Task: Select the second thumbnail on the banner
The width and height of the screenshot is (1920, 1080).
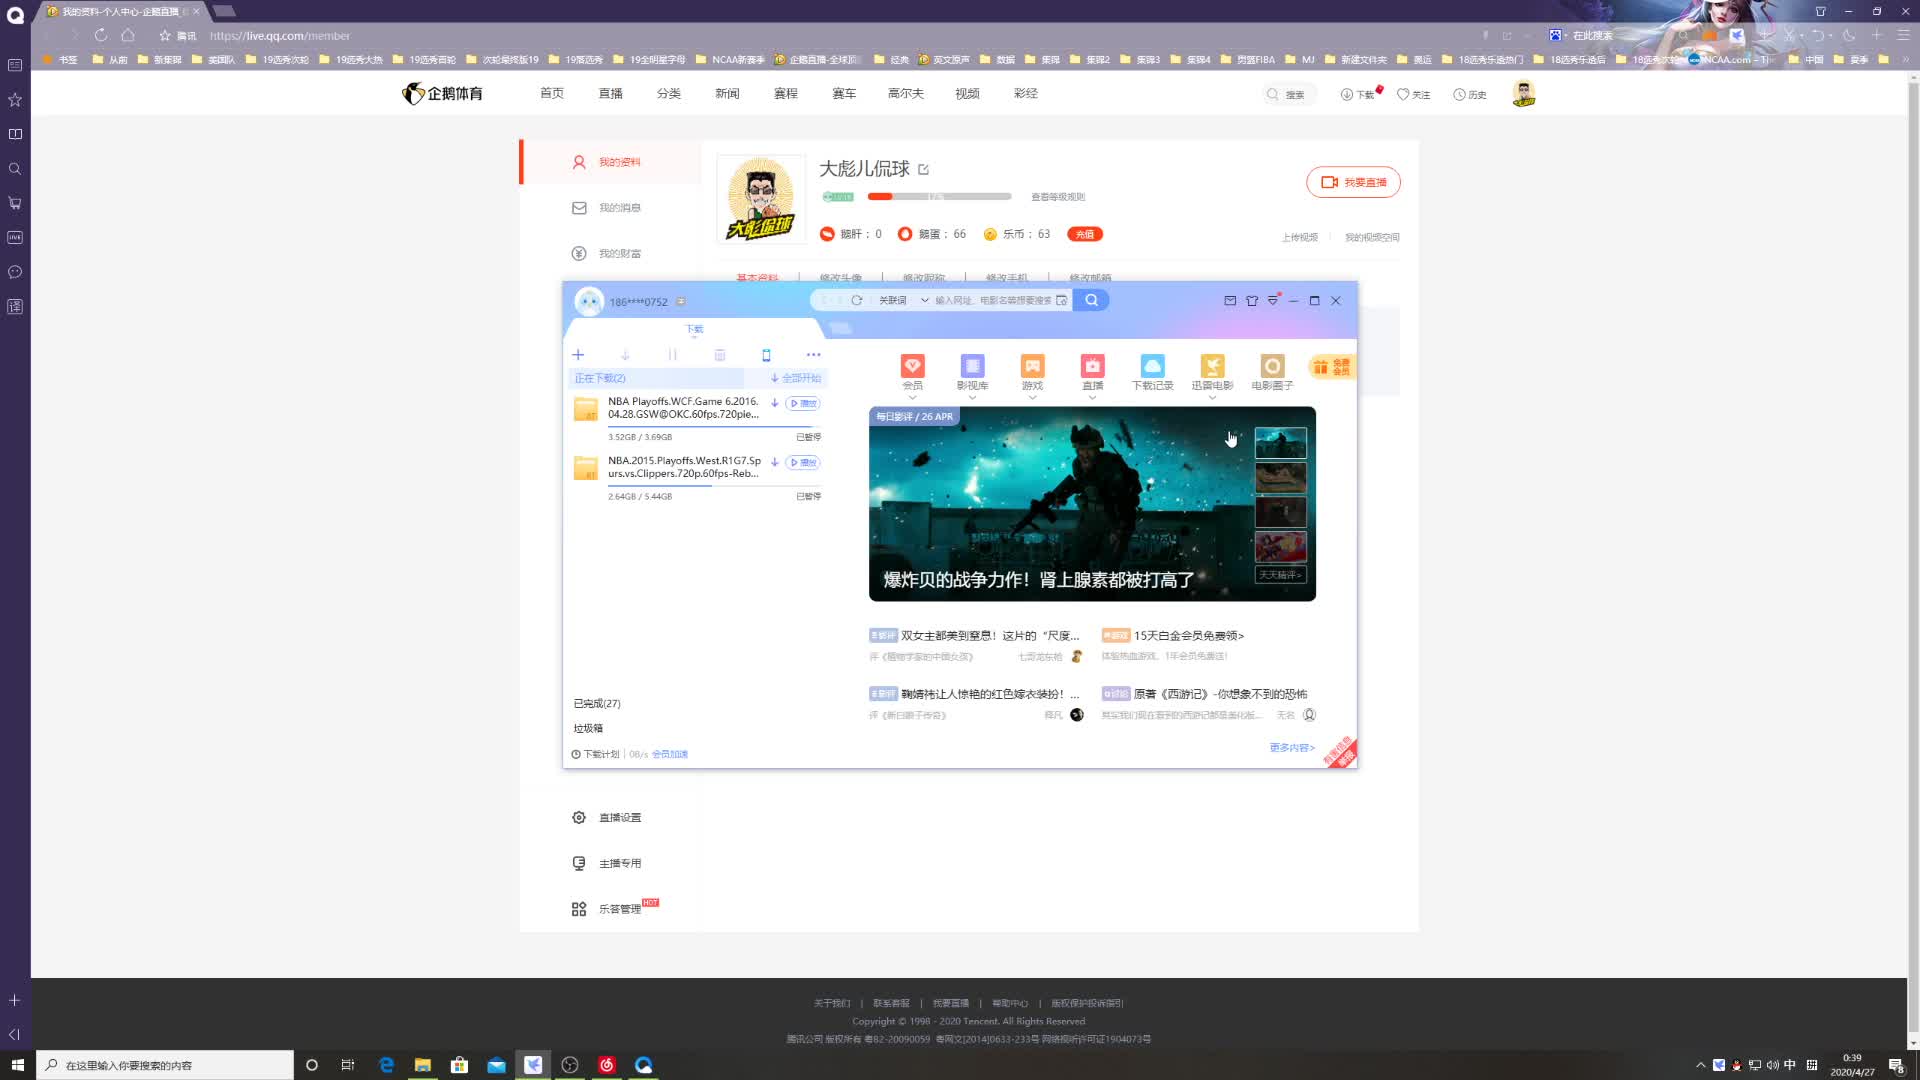Action: click(x=1280, y=477)
